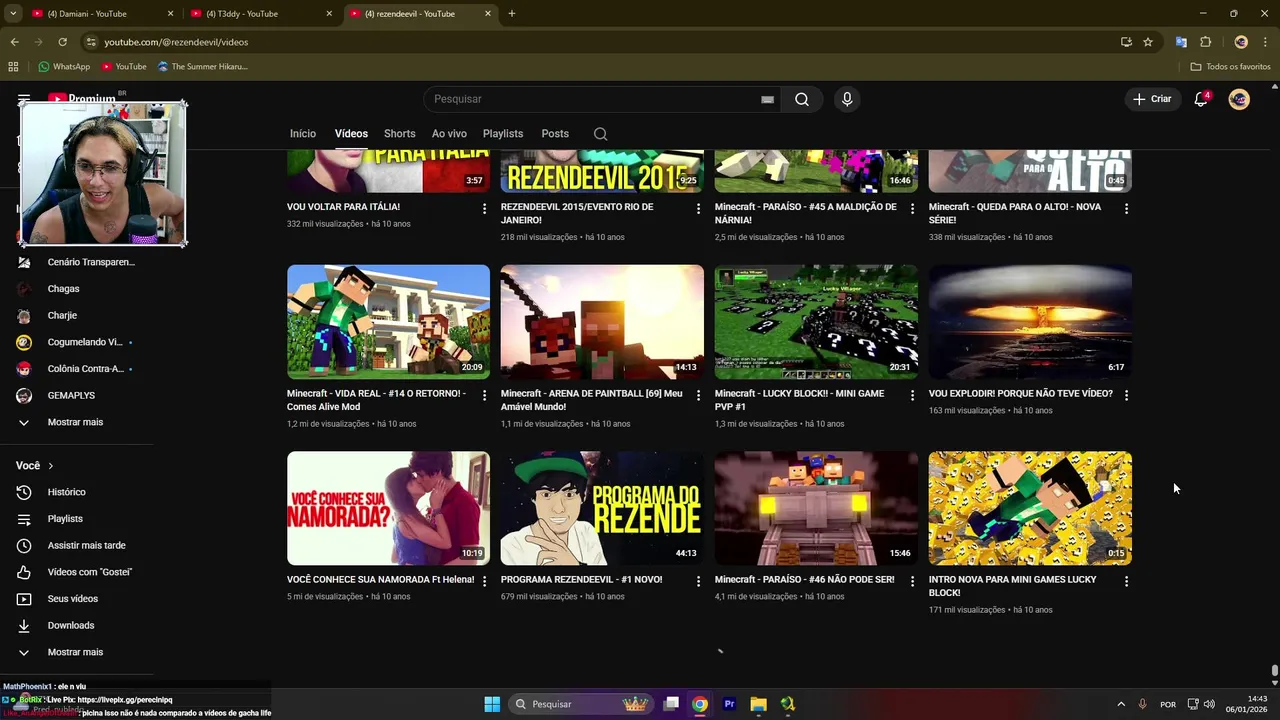
Task: Expand Você section chevron
Action: [x=50, y=466]
